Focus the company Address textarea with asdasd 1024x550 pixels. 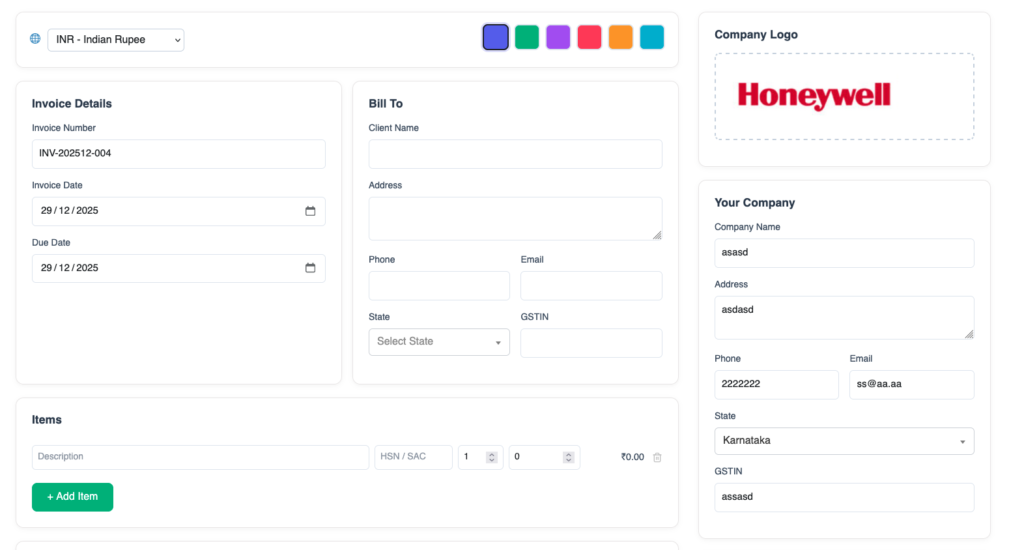click(844, 317)
